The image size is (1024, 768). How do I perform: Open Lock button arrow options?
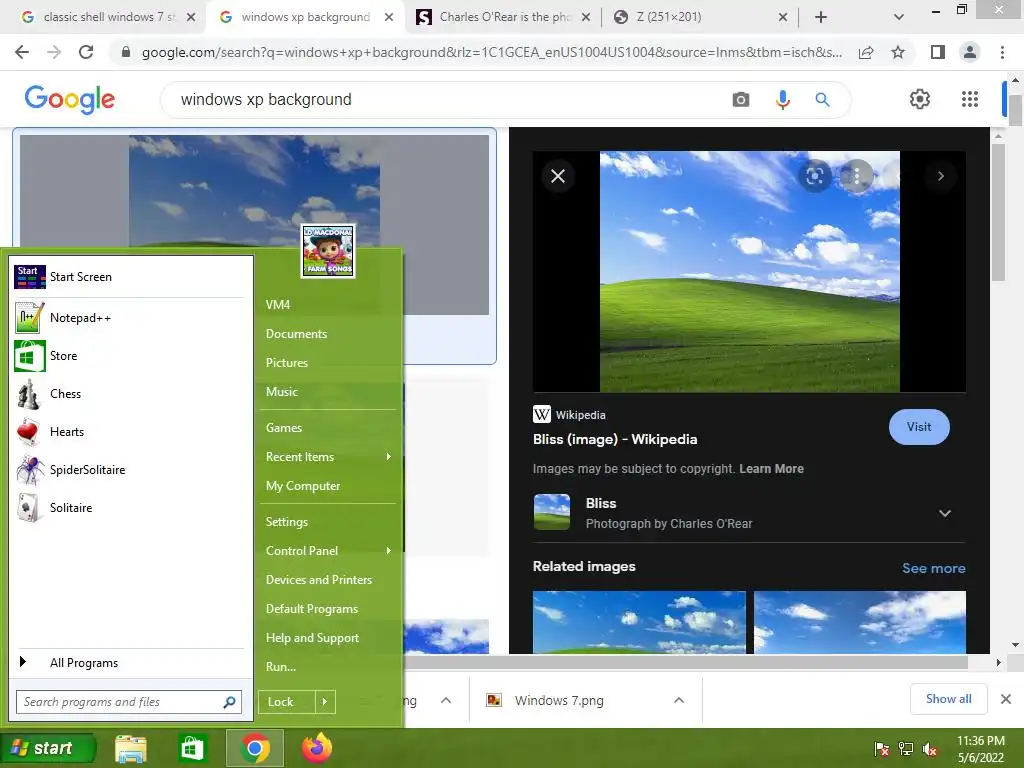tap(325, 702)
